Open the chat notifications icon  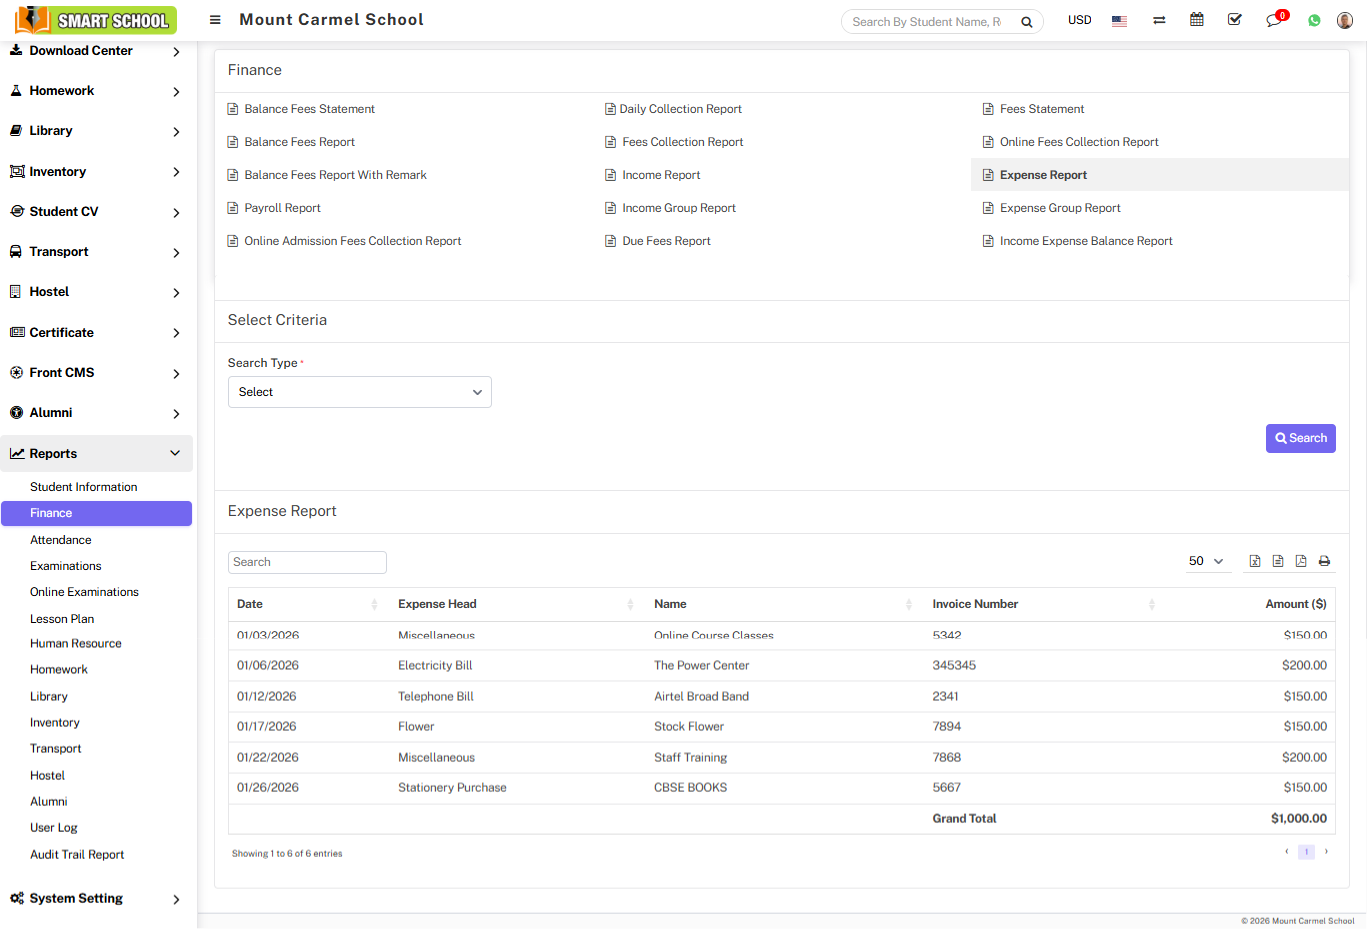(x=1274, y=20)
